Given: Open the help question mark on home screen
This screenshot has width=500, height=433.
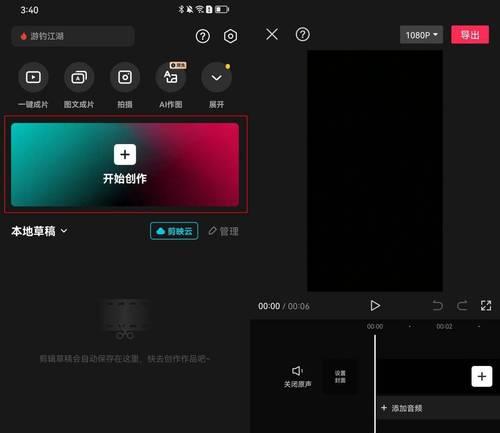Looking at the screenshot, I should point(203,36).
